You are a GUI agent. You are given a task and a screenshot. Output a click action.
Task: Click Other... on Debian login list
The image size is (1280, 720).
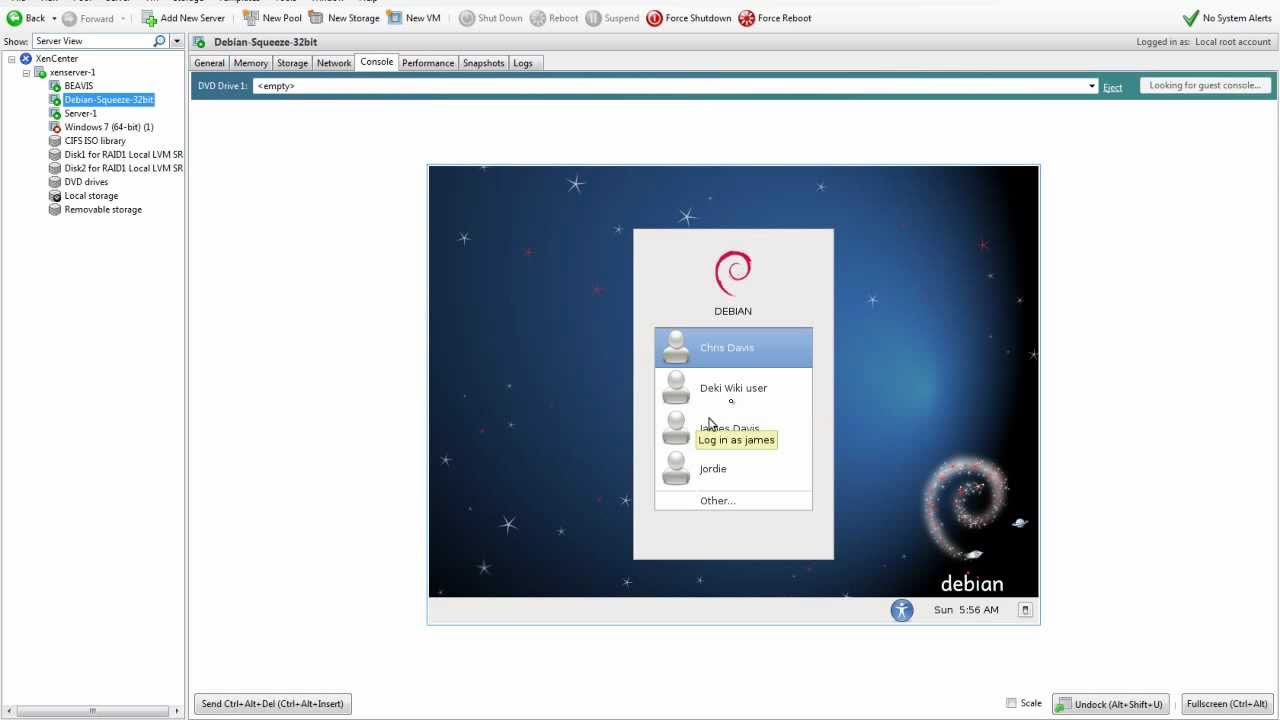point(733,501)
